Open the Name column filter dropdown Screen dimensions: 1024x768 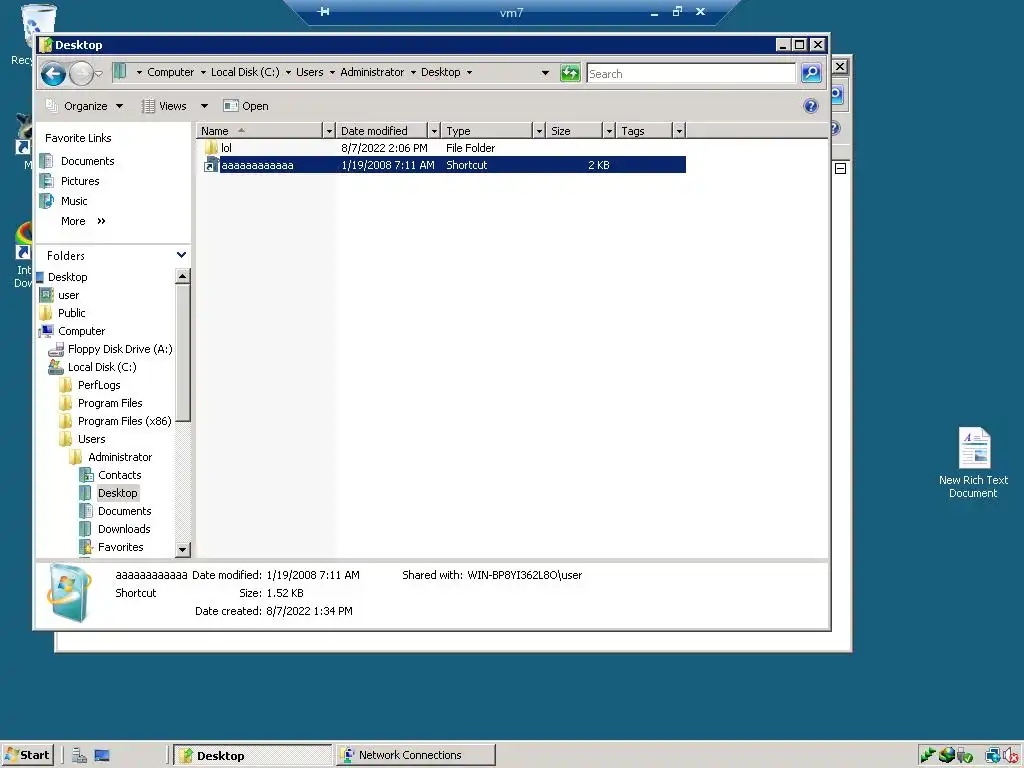point(329,131)
